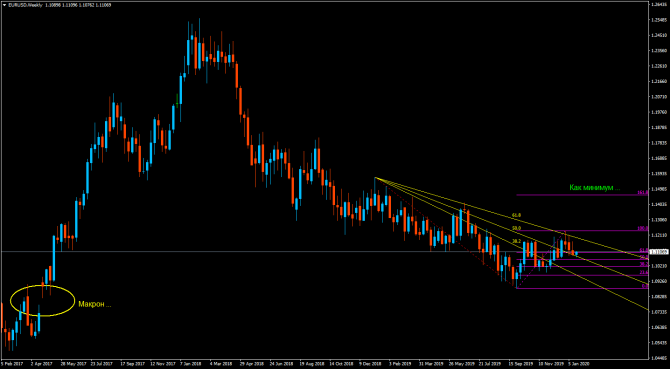Screen dimensions: 670x369
Task: Click the highlighted current price tag on price axis
Action: pyautogui.click(x=659, y=252)
